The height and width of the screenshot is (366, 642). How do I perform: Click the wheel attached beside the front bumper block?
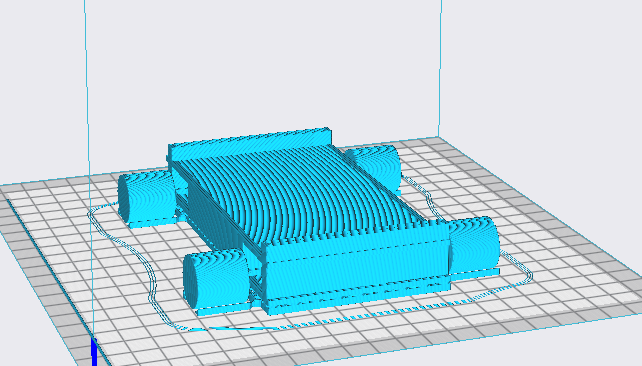[x=474, y=245]
